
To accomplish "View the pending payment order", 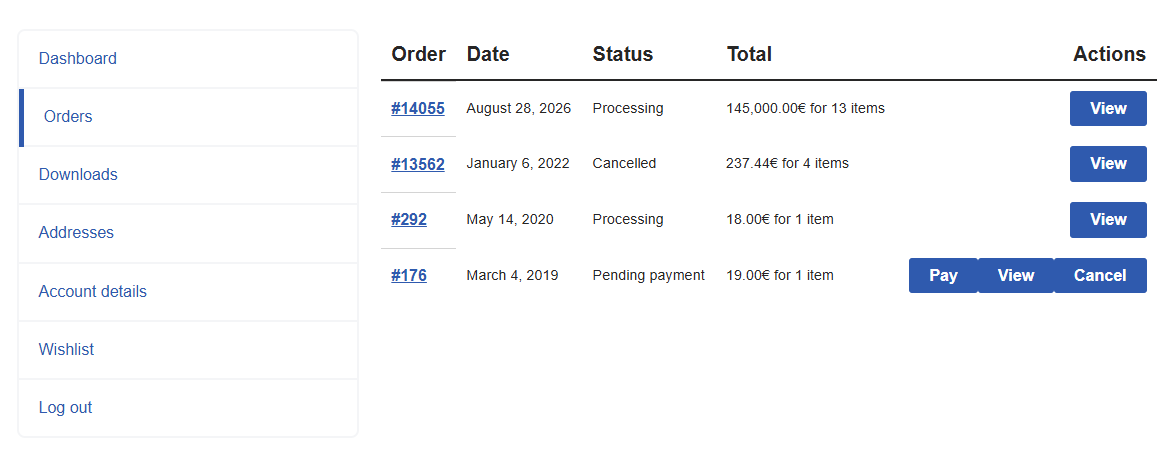I will [1016, 276].
